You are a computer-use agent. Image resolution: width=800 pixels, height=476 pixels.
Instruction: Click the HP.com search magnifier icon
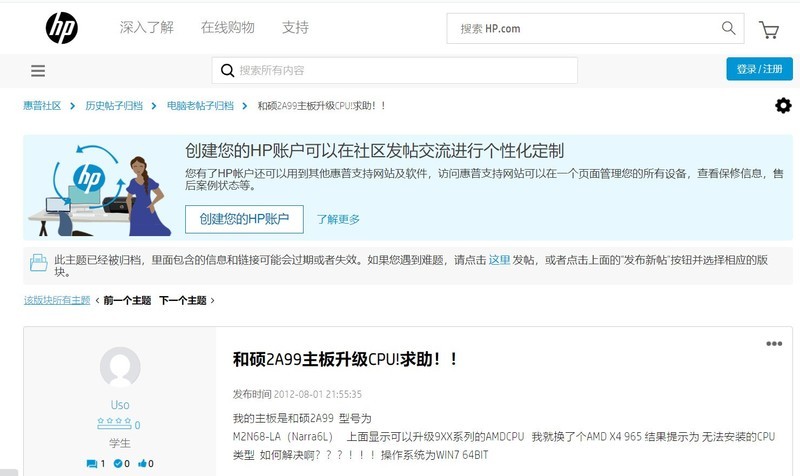coord(729,28)
